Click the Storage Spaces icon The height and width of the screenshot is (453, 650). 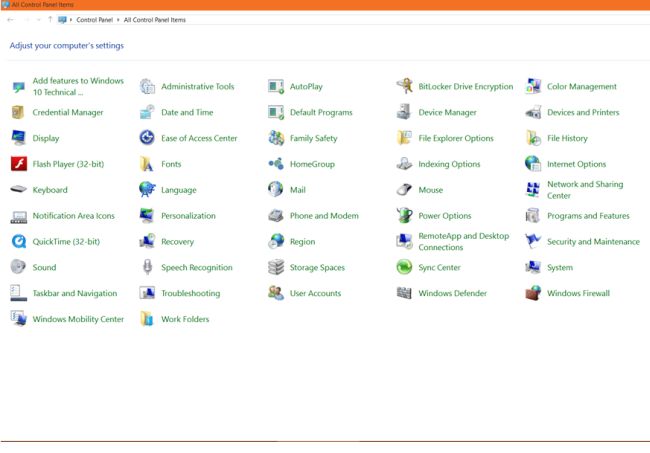[276, 267]
